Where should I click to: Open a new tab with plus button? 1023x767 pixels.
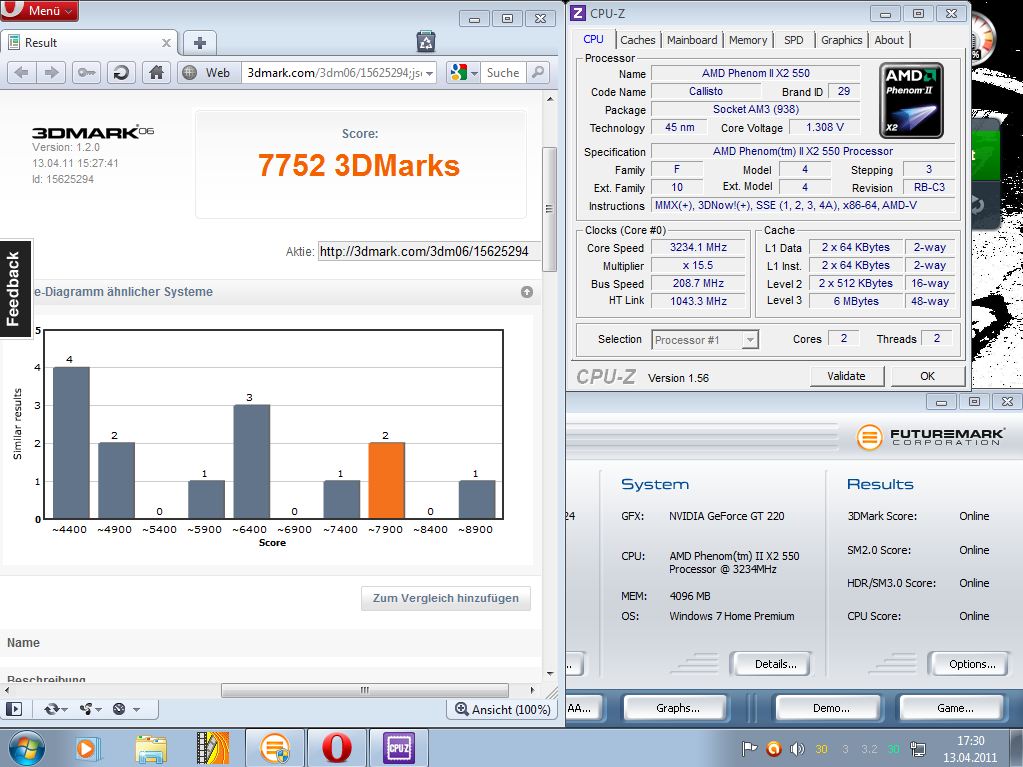click(200, 43)
